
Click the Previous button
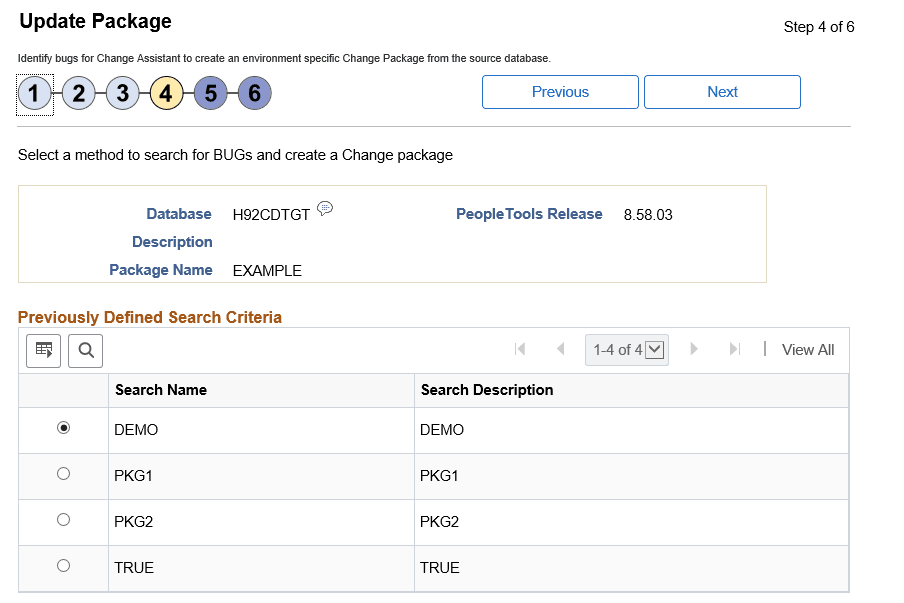[x=560, y=92]
